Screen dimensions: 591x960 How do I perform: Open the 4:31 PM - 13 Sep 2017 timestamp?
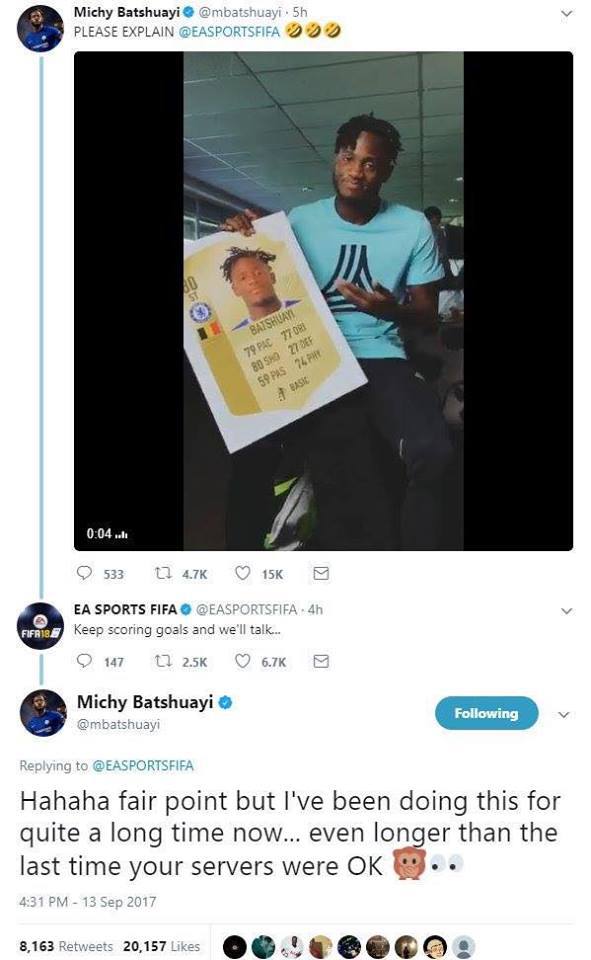pyautogui.click(x=88, y=902)
